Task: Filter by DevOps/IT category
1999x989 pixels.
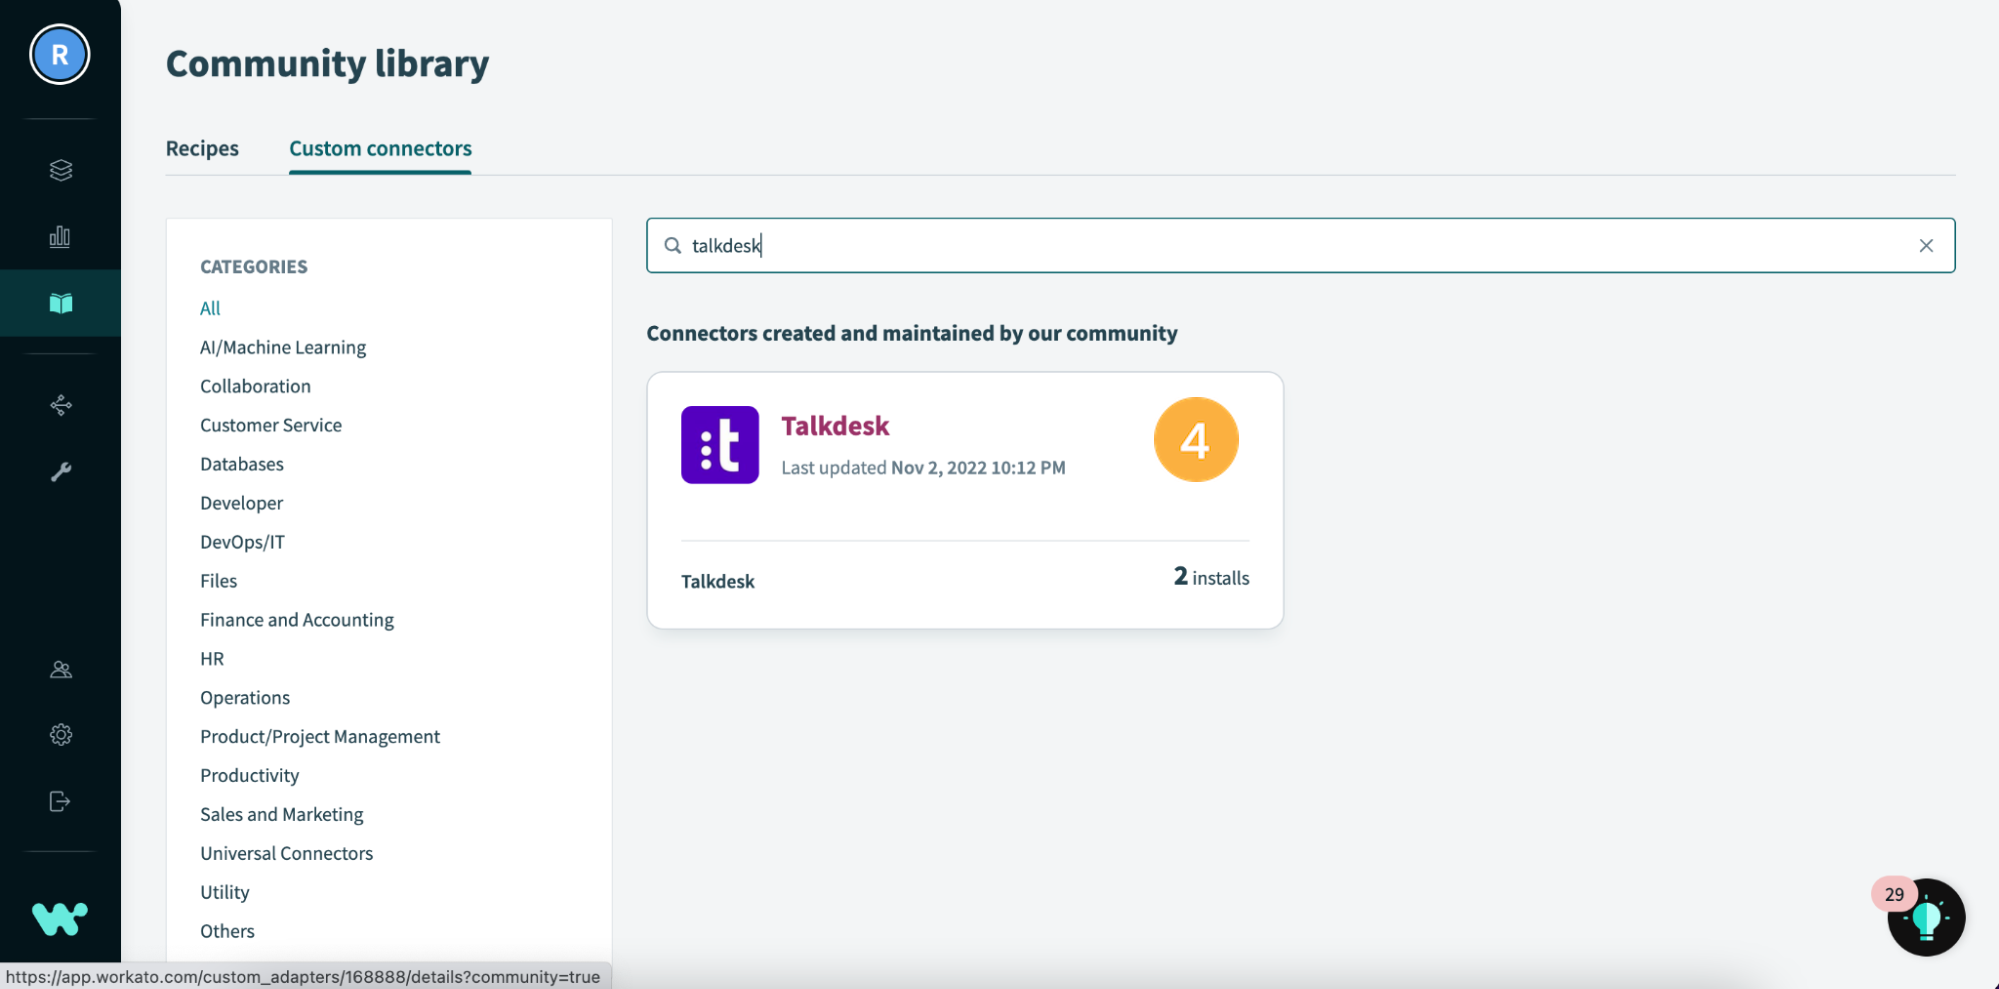Action: tap(242, 542)
